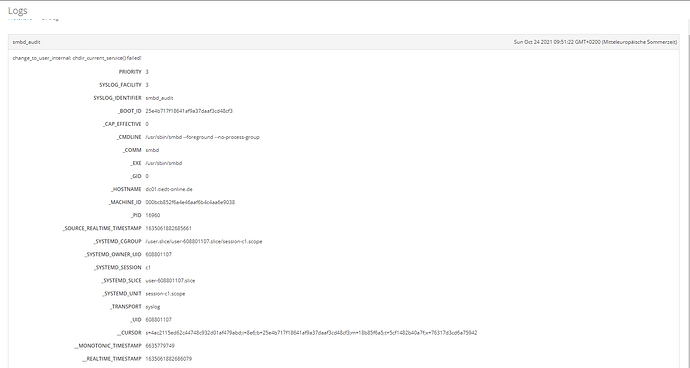690x368 pixels.
Task: Click the _CAP_EFFECTIVE field label
Action: [122, 124]
